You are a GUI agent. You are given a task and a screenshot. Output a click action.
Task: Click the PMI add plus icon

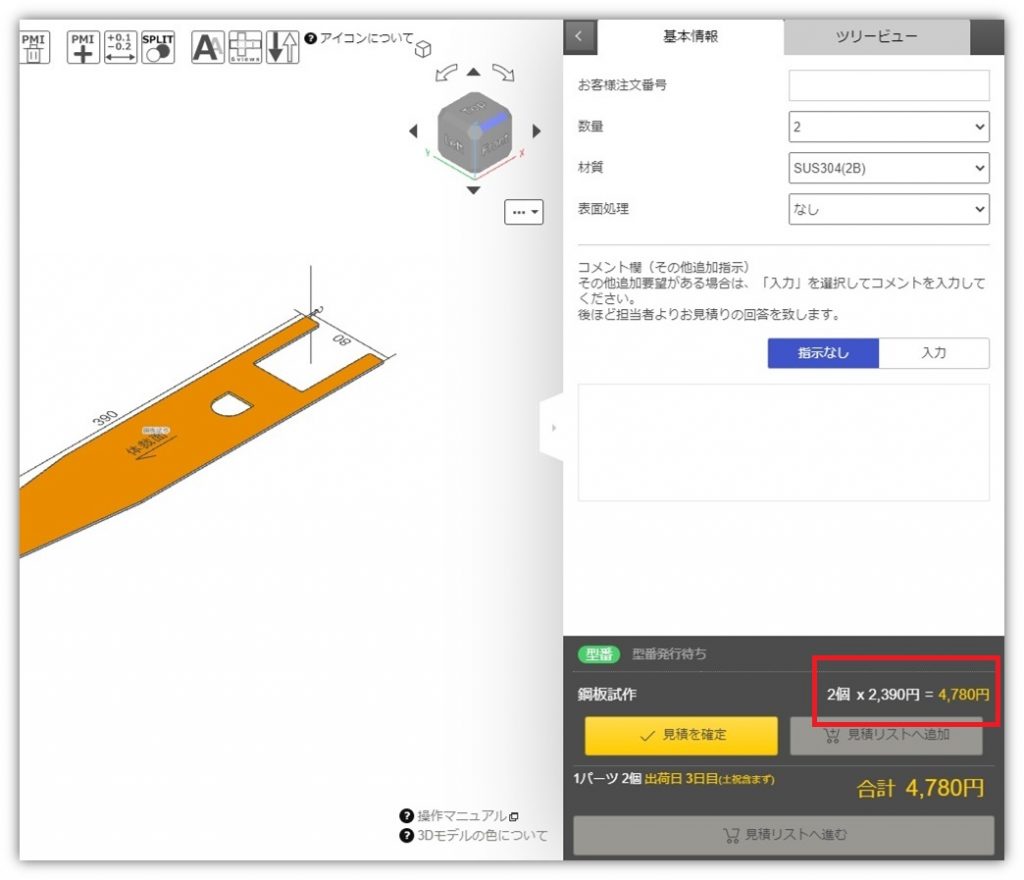[84, 47]
